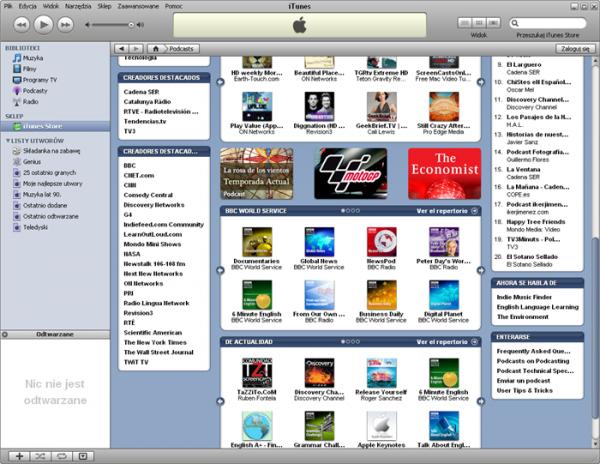600x464 pixels.
Task: Open Cadena SER creator link
Action: [141, 92]
